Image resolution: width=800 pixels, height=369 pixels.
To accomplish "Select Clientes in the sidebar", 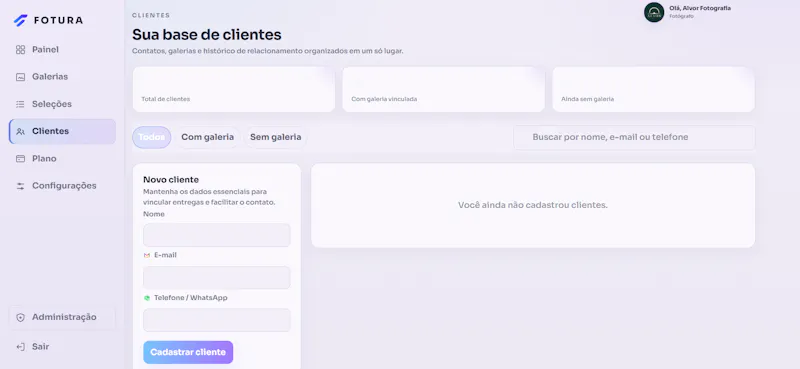I will (62, 131).
